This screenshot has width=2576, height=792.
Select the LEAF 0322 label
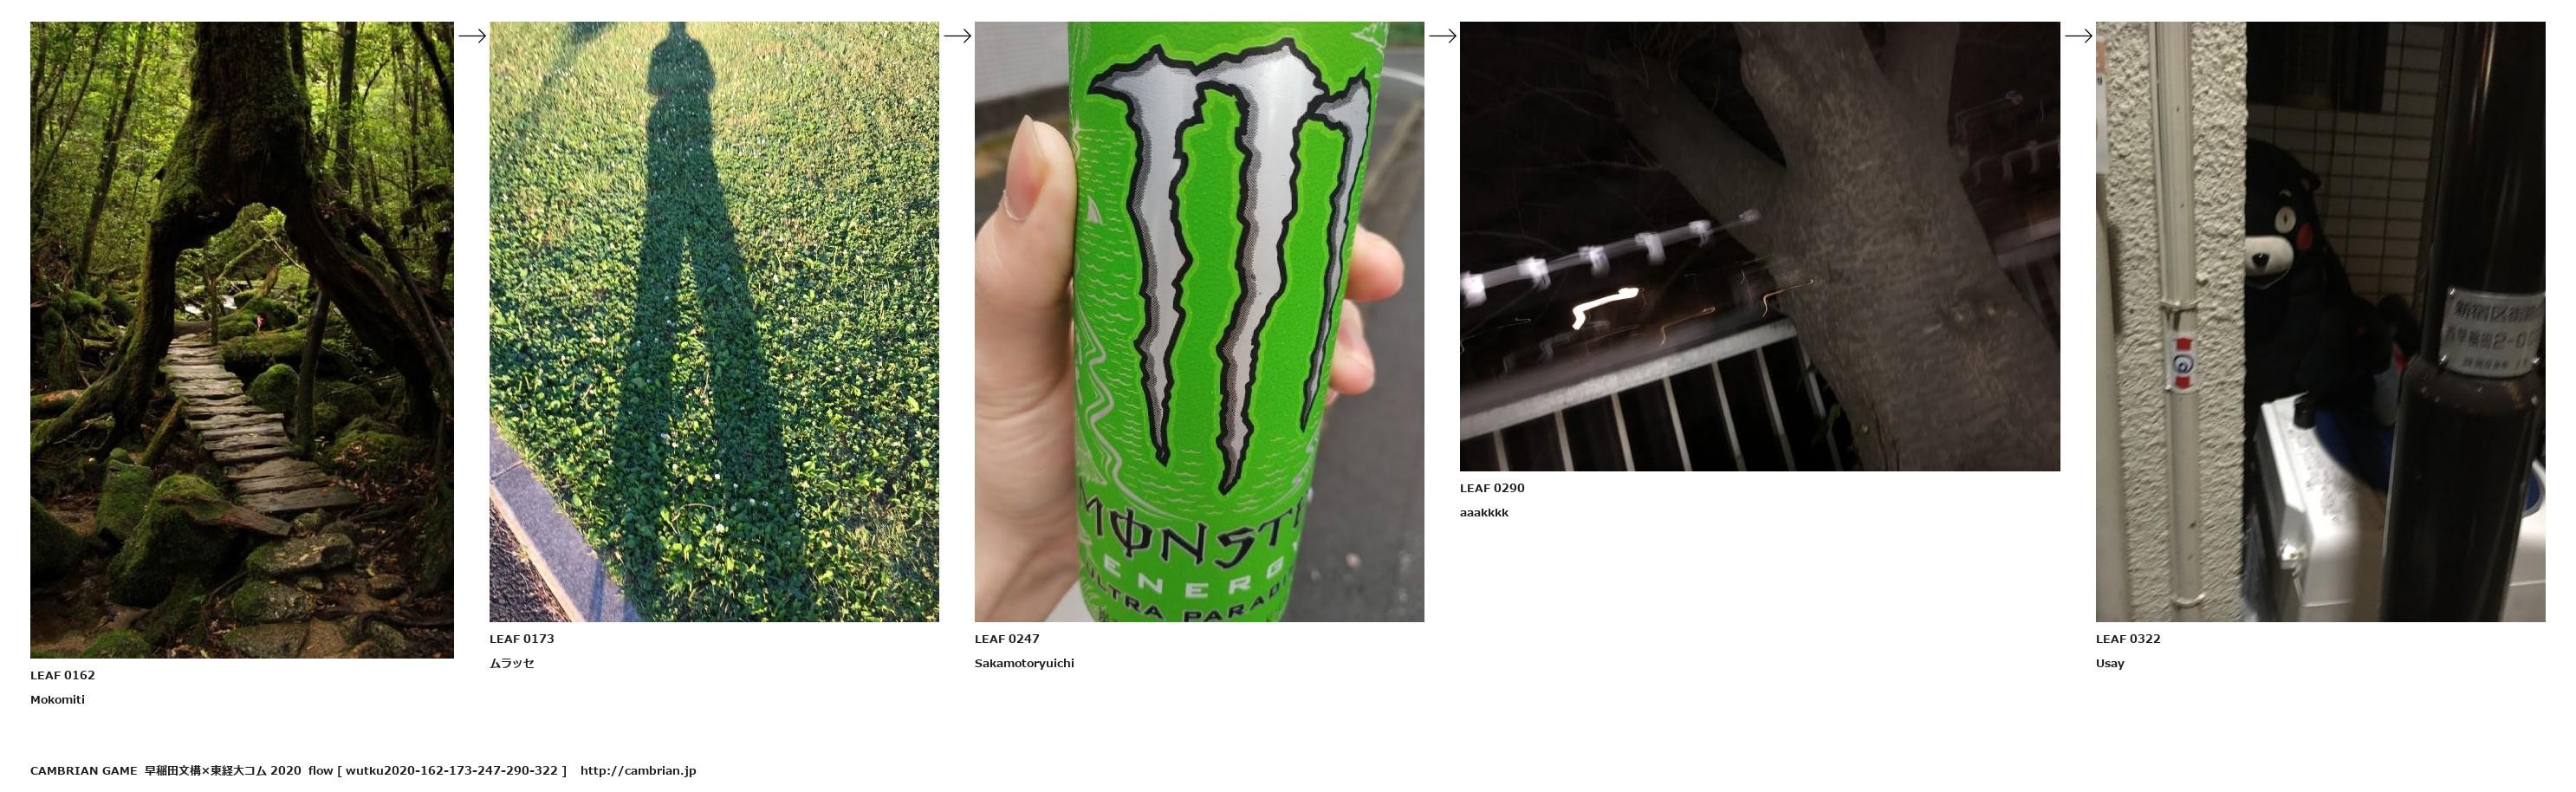pyautogui.click(x=2128, y=639)
